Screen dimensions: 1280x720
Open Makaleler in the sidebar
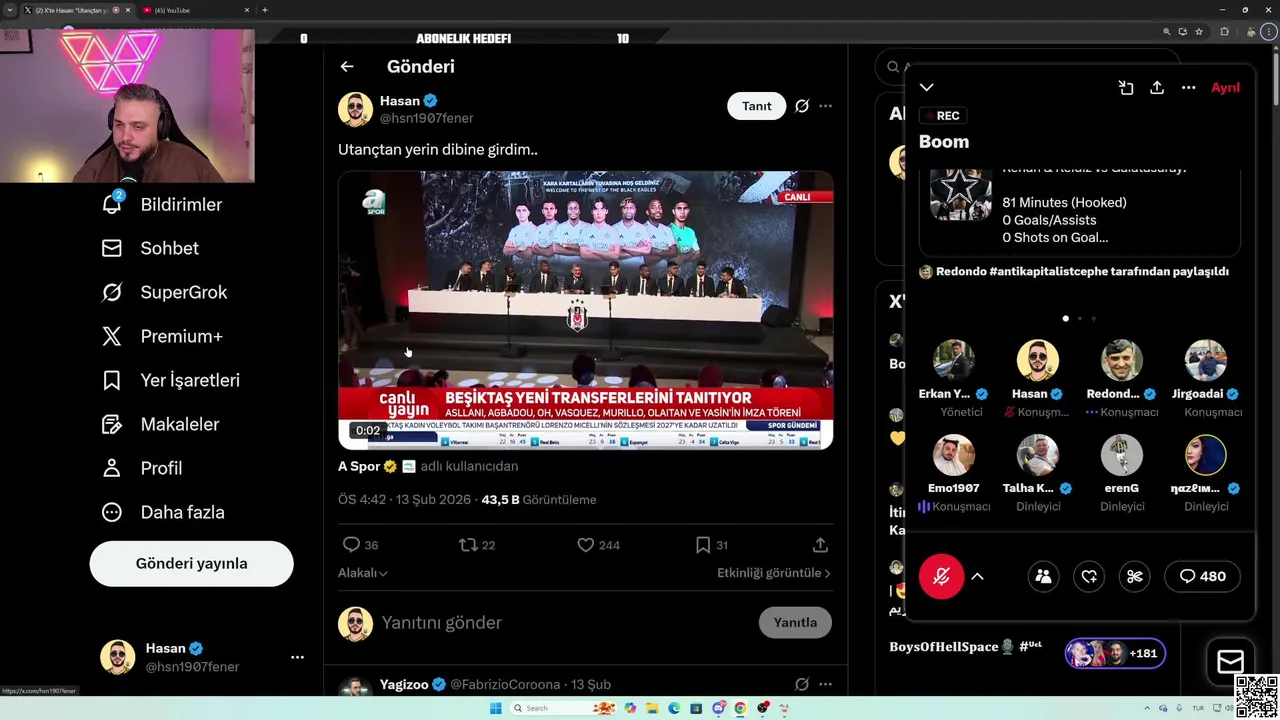[x=160, y=424]
